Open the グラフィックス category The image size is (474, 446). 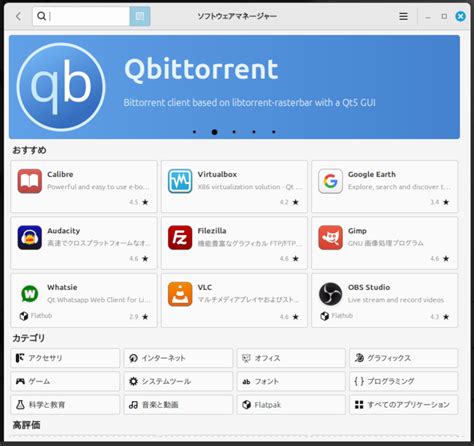(404, 358)
